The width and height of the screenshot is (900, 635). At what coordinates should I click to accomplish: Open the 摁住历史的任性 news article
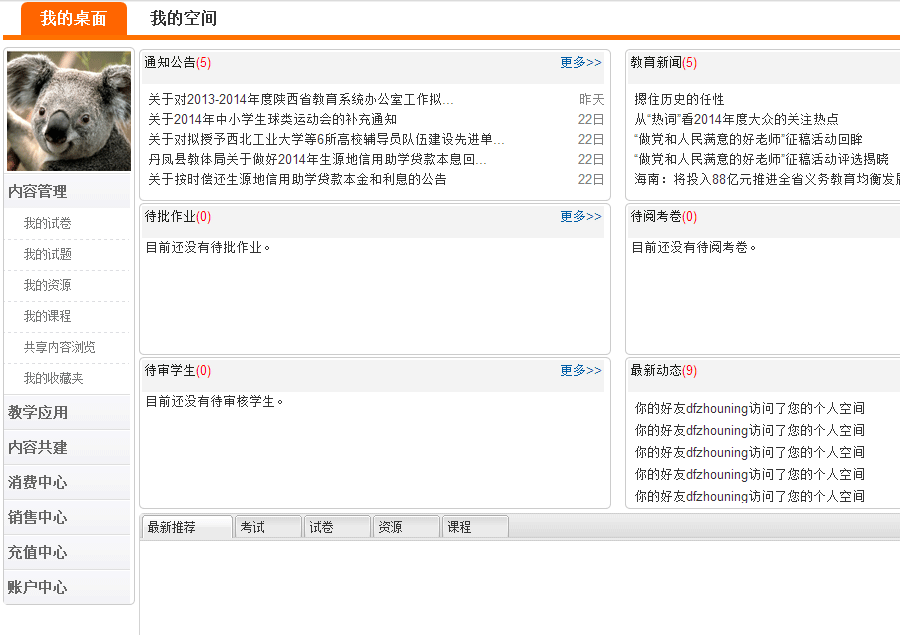(679, 99)
